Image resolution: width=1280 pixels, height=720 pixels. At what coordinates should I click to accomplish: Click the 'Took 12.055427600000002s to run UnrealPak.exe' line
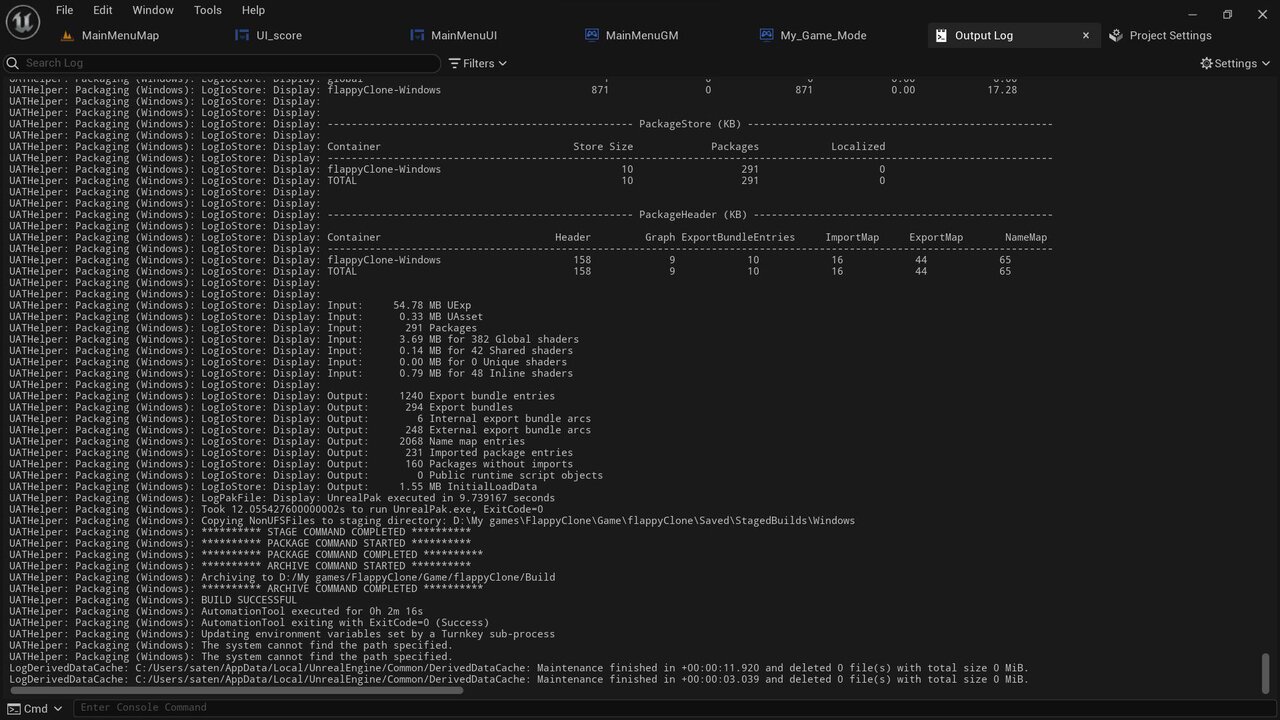click(x=276, y=509)
